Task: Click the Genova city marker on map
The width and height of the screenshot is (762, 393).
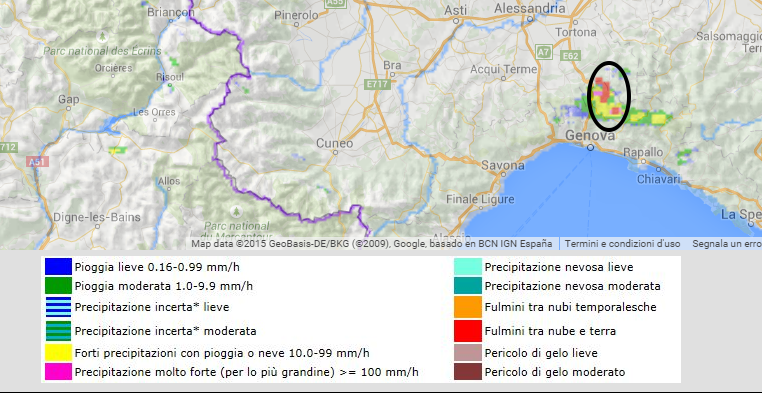Action: tap(590, 147)
